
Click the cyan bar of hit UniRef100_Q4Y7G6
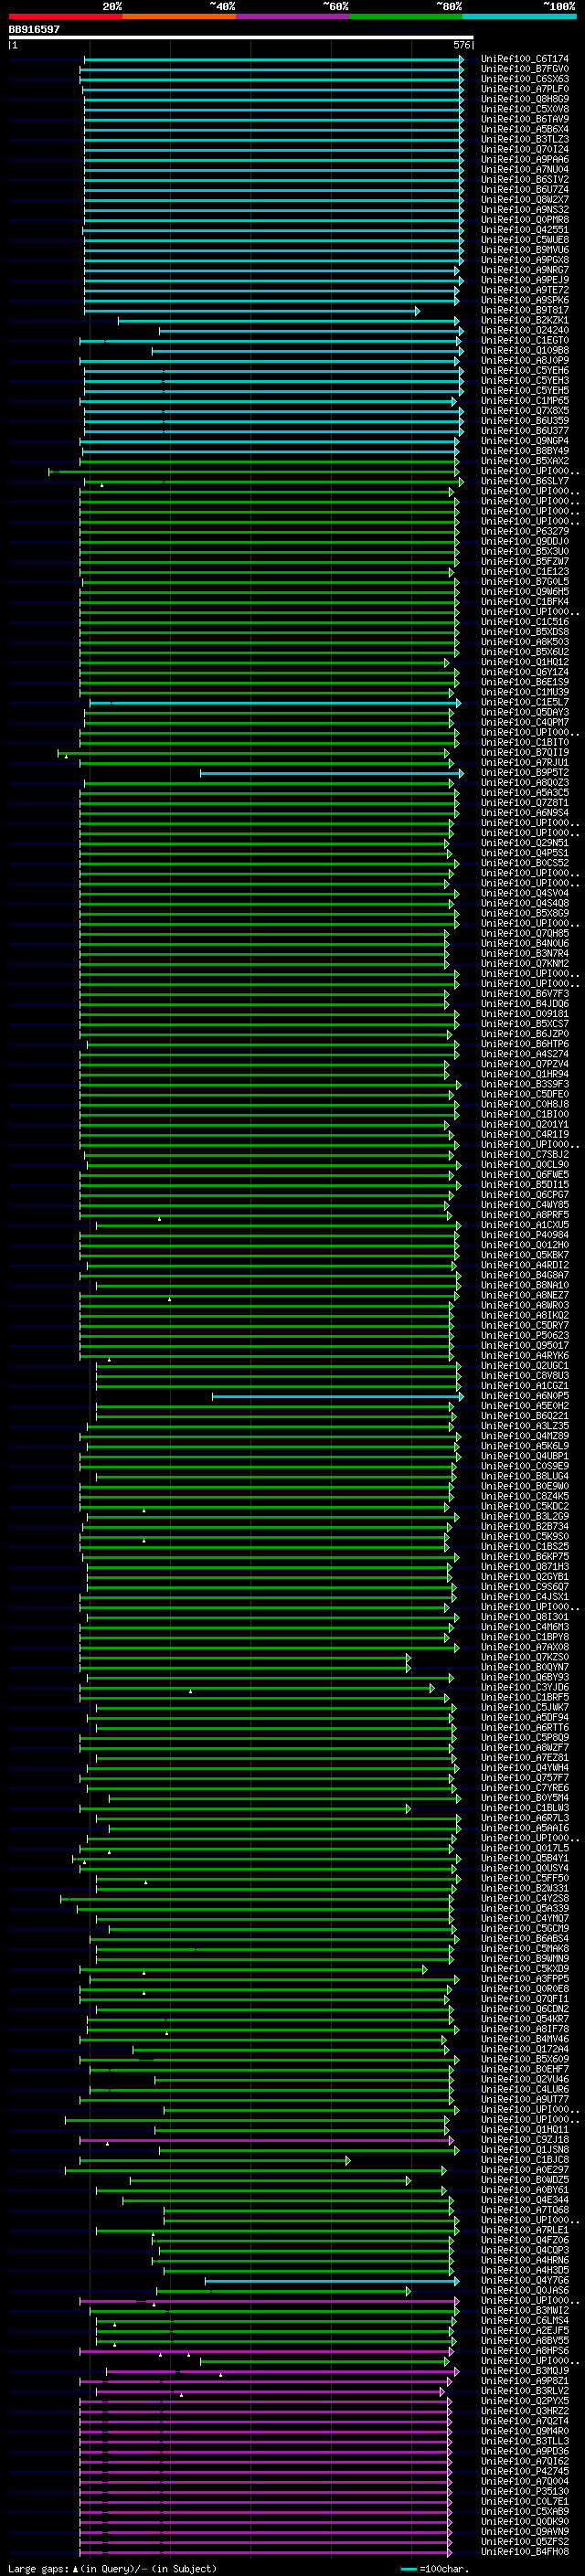pyautogui.click(x=332, y=2281)
